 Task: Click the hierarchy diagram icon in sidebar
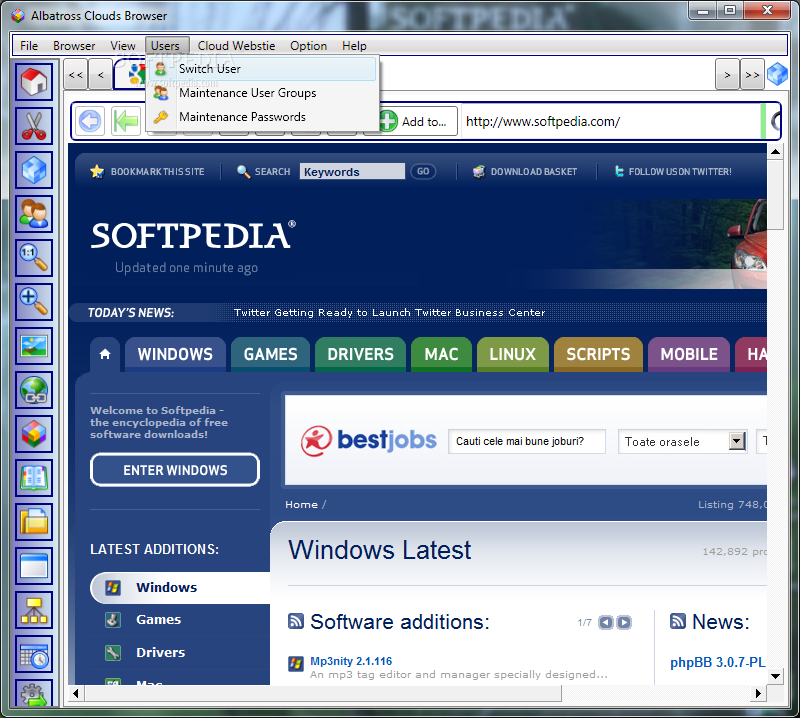[x=34, y=609]
